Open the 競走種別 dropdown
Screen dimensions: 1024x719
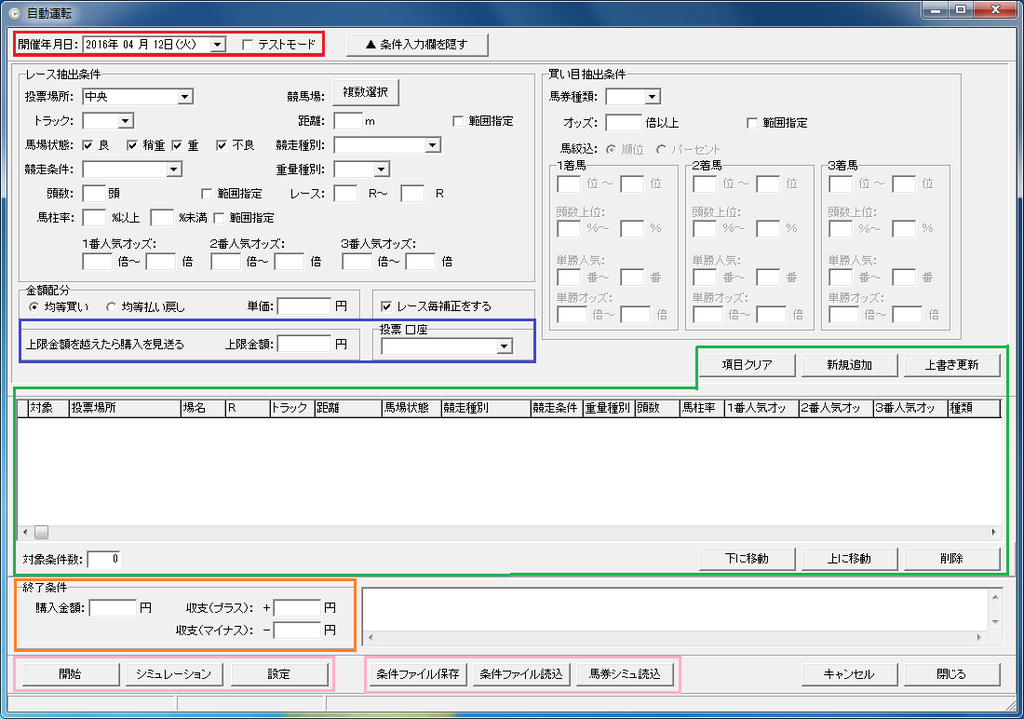[x=432, y=145]
